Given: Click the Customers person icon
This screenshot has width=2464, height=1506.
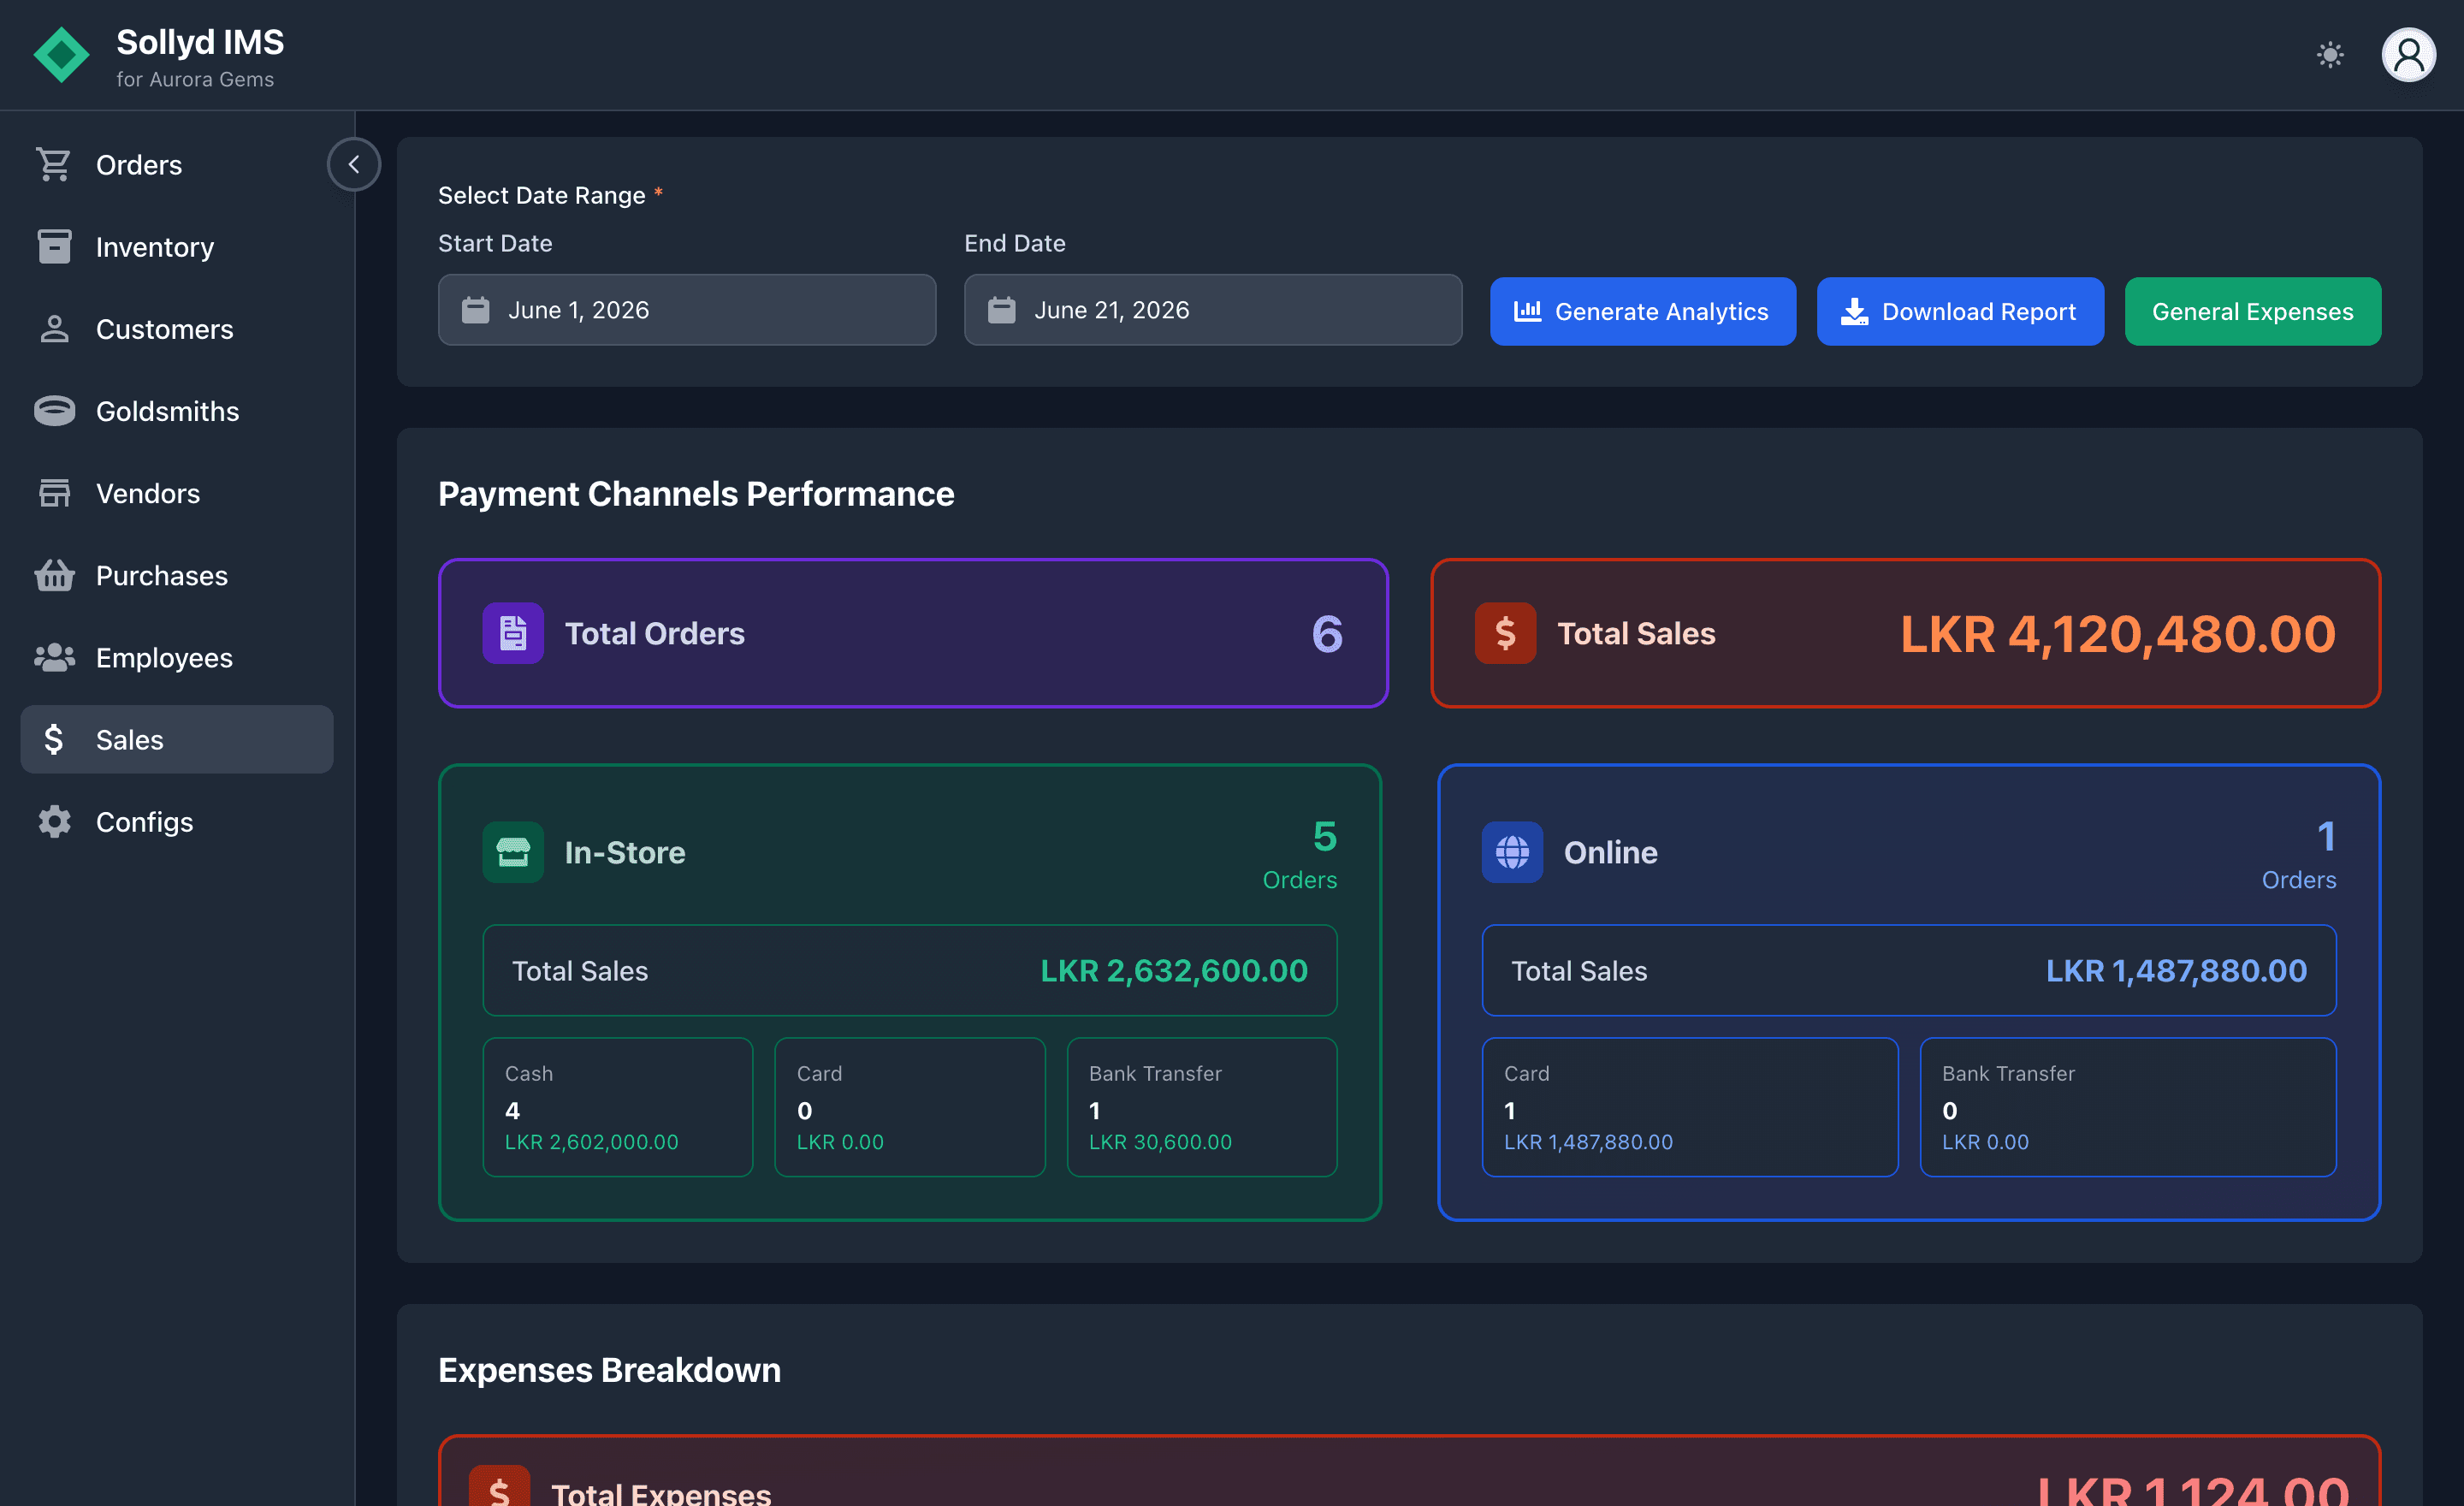Looking at the screenshot, I should (54, 329).
